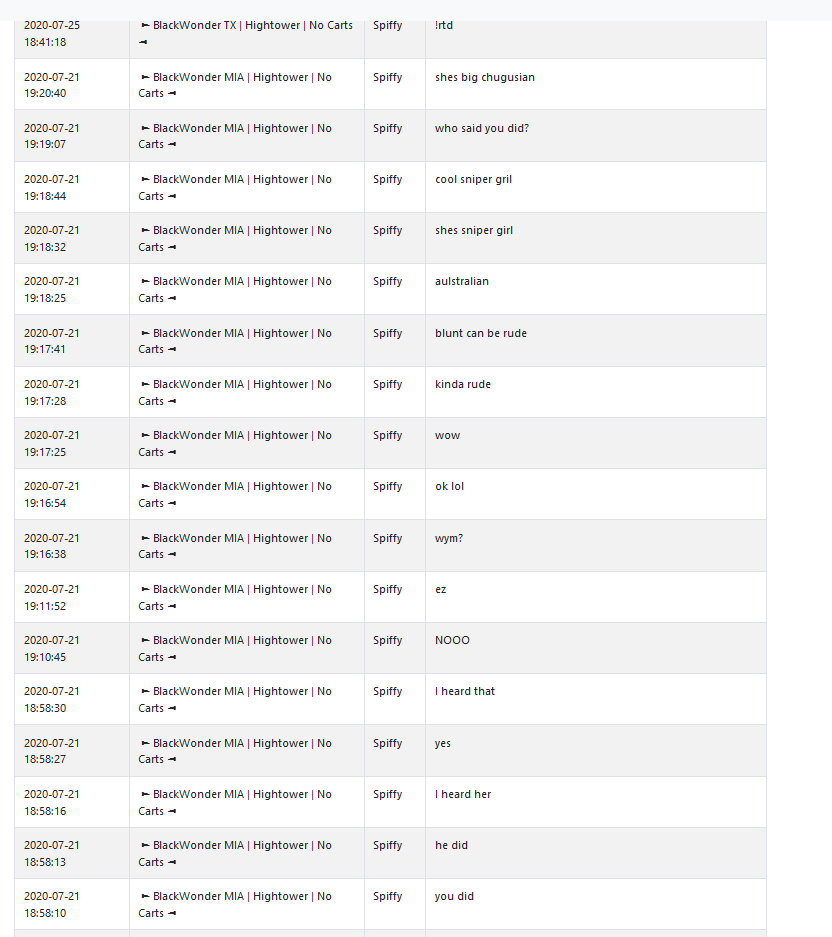
Task: Open BlackWonder TX Hightower server entry
Action: click(x=246, y=33)
